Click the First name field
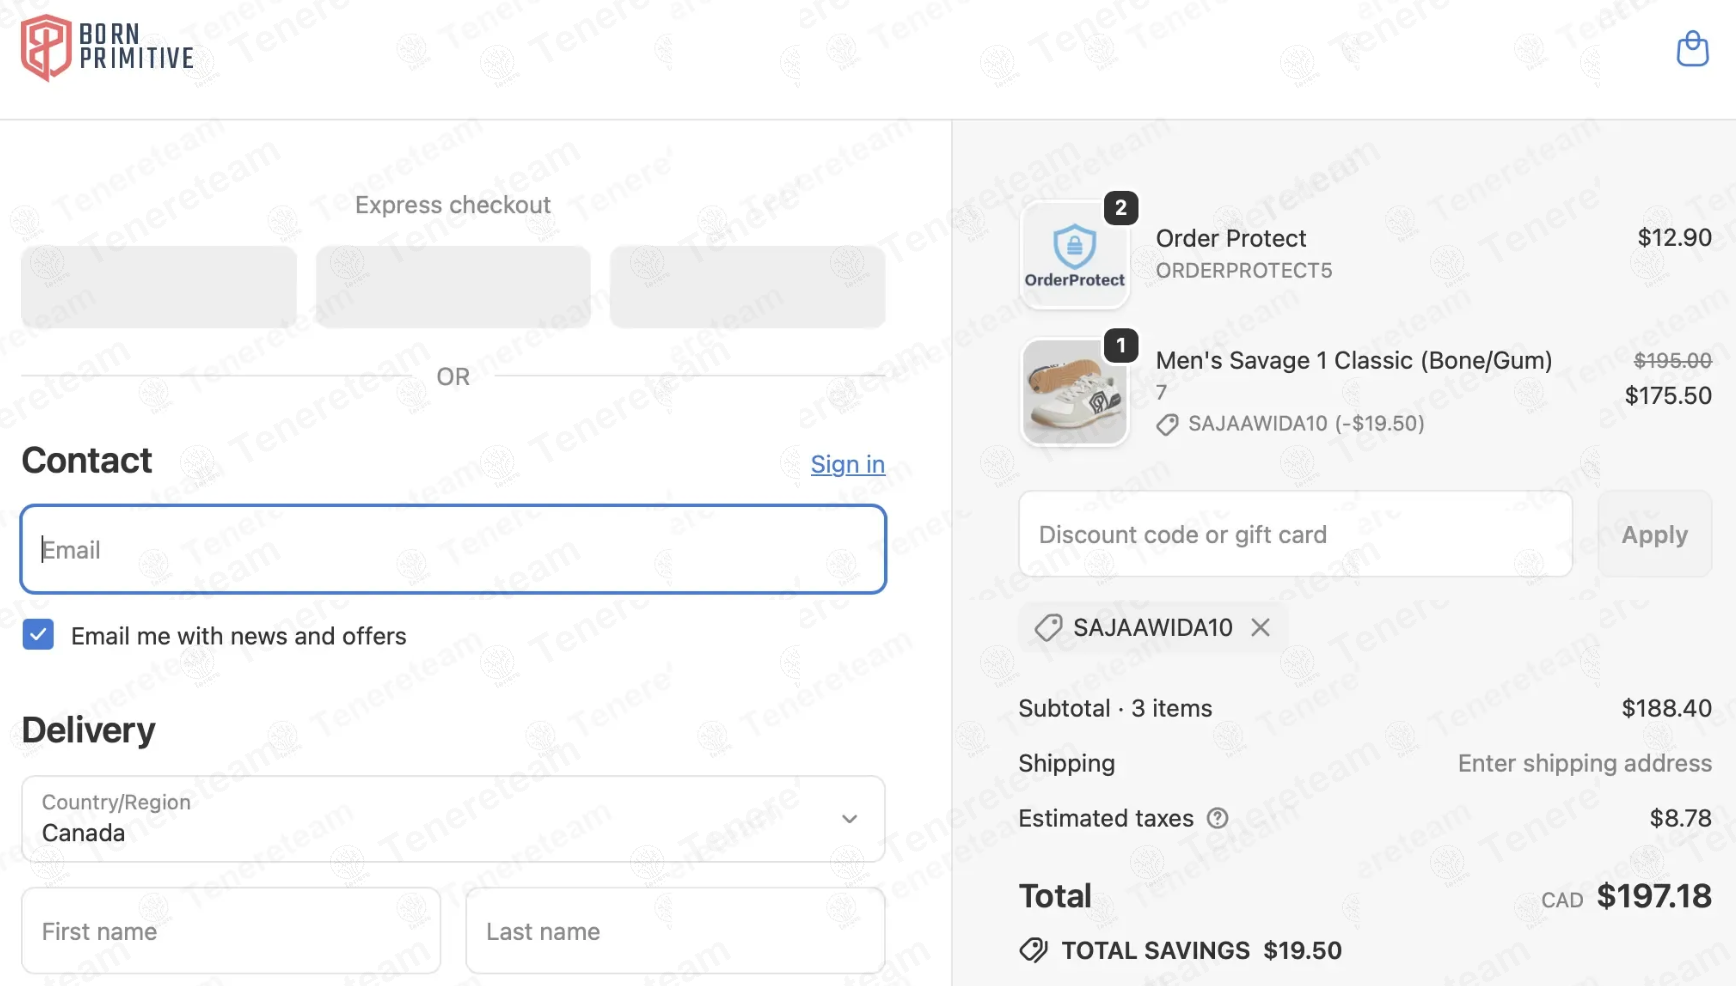The width and height of the screenshot is (1736, 986). [231, 931]
